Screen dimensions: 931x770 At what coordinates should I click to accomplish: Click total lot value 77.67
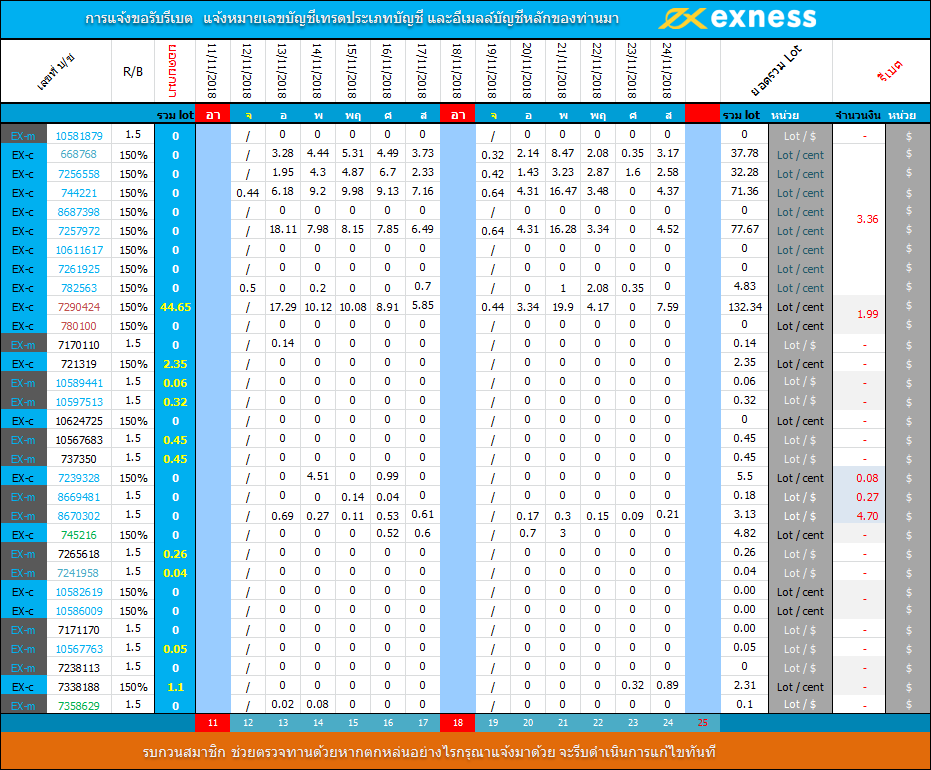(x=745, y=229)
